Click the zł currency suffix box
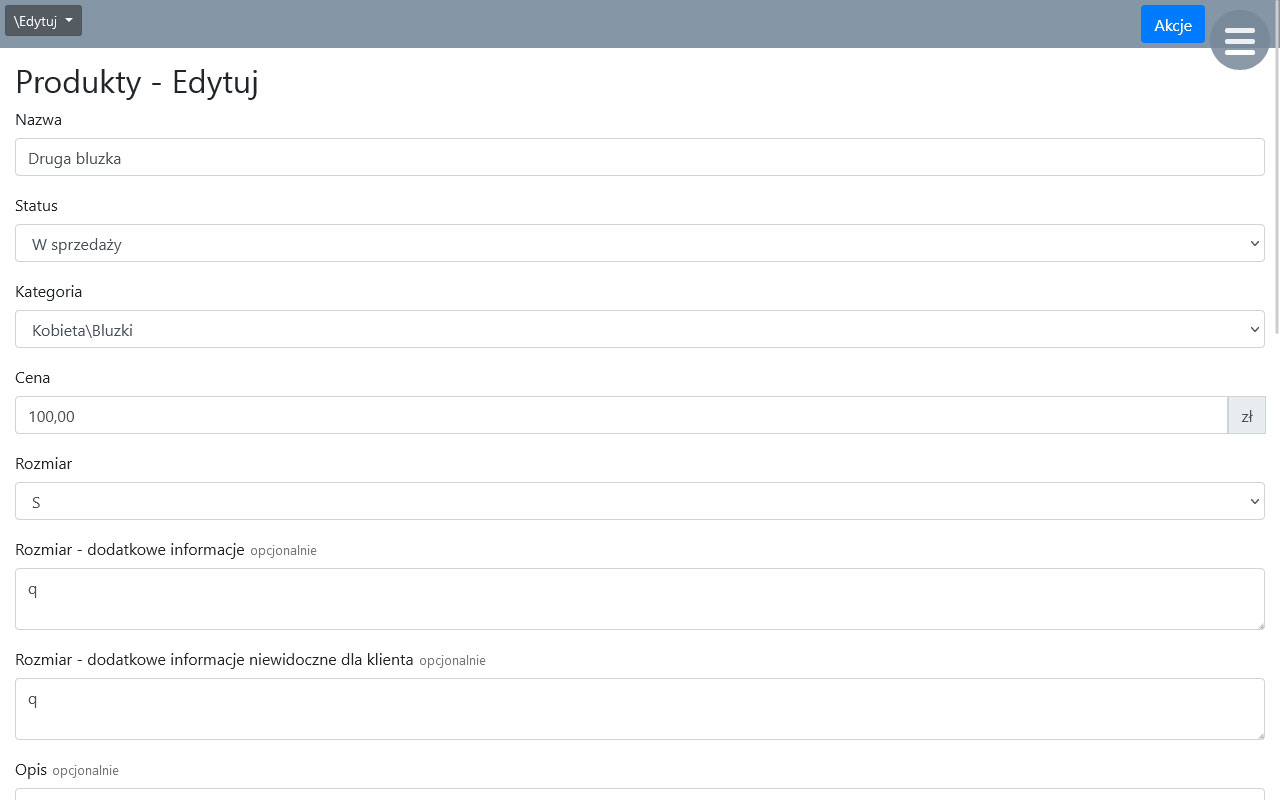This screenshot has width=1280, height=800. point(1246,416)
